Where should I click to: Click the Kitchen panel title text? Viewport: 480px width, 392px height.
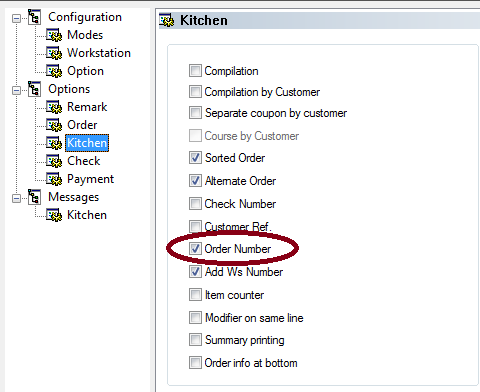click(204, 20)
